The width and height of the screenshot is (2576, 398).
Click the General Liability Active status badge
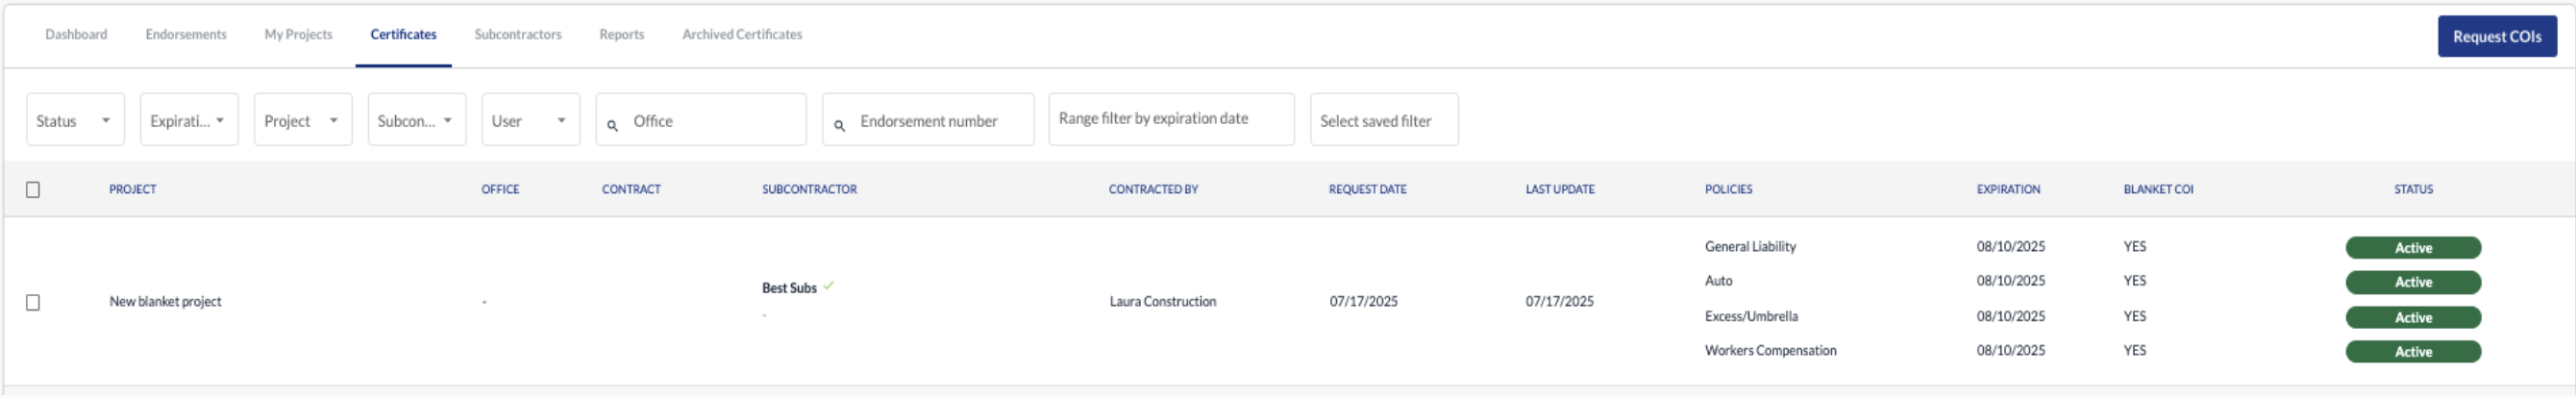tap(2412, 248)
